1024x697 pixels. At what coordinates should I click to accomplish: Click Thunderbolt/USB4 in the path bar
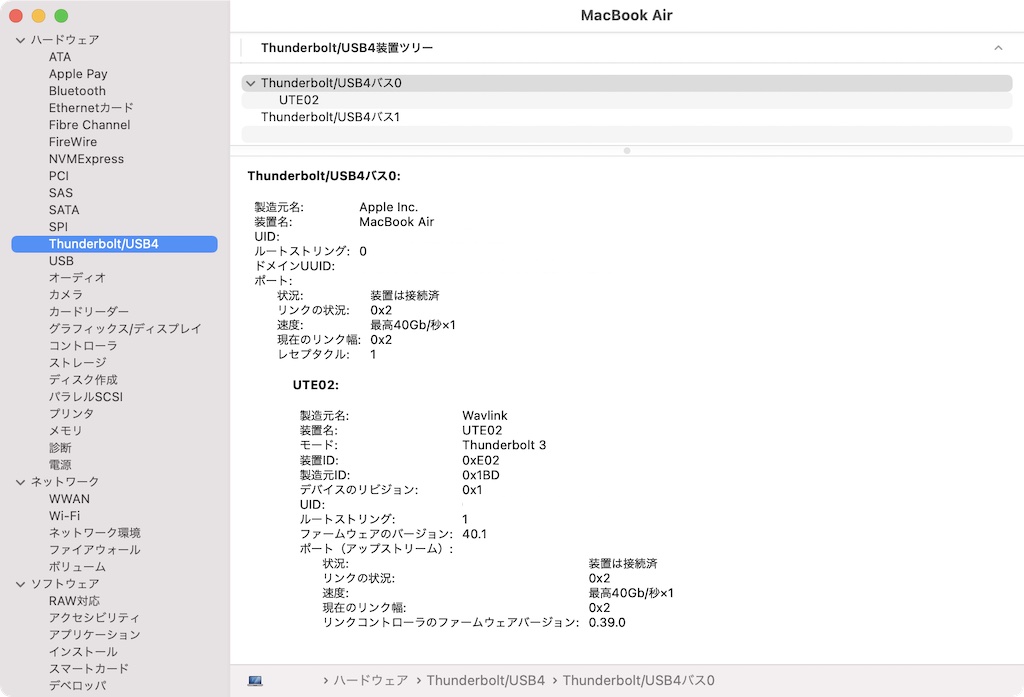485,681
